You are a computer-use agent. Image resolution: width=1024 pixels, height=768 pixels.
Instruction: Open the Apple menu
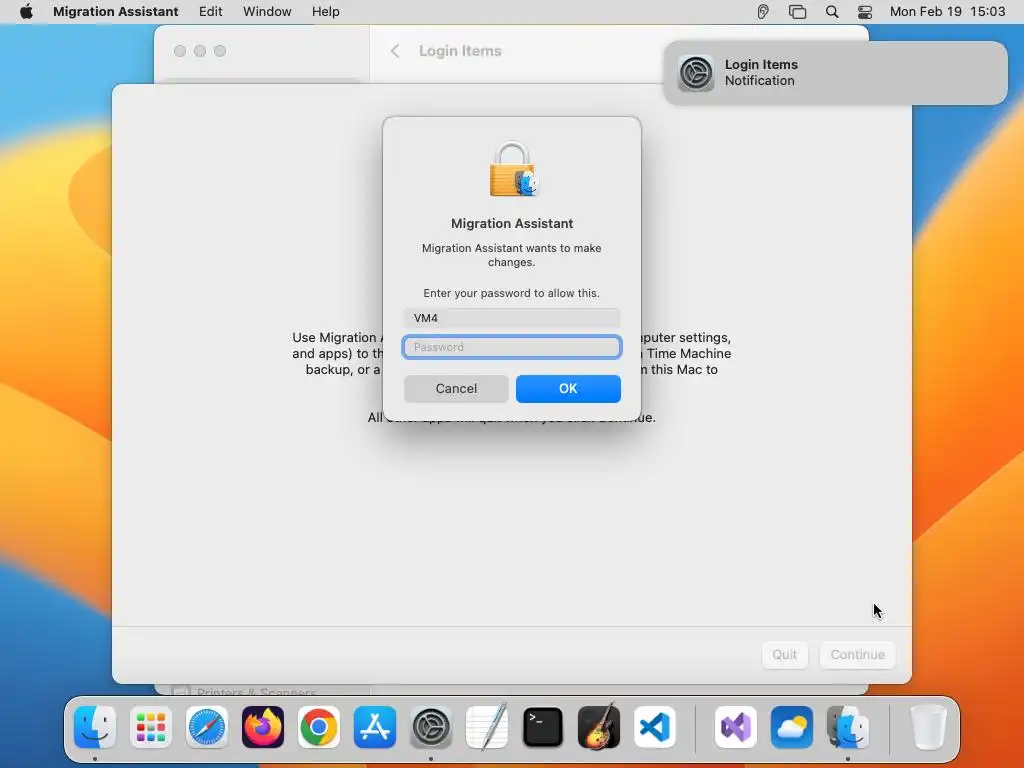(x=26, y=11)
